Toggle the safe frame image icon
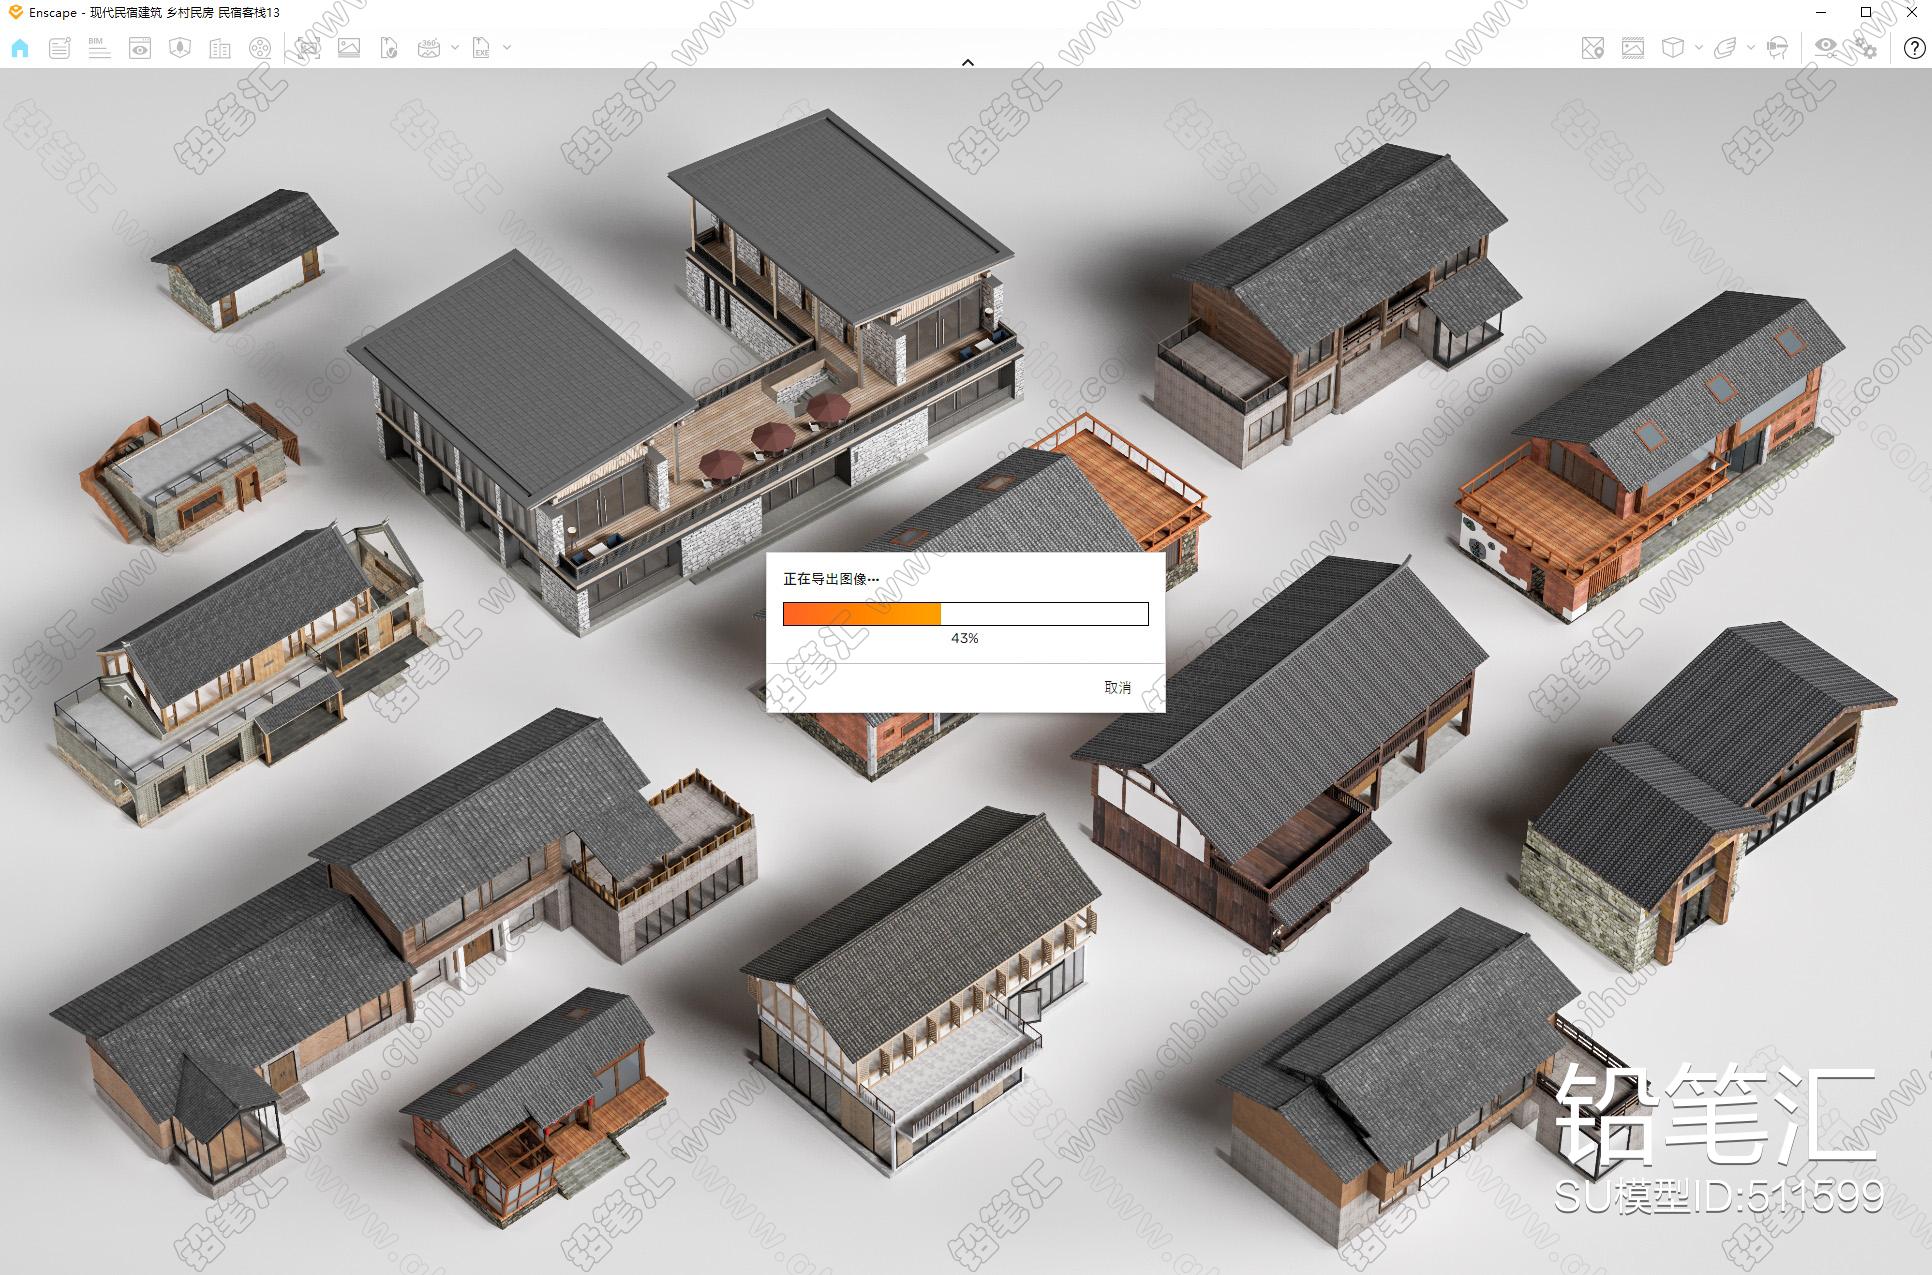Screen dimensions: 1932x1275 coord(1633,48)
